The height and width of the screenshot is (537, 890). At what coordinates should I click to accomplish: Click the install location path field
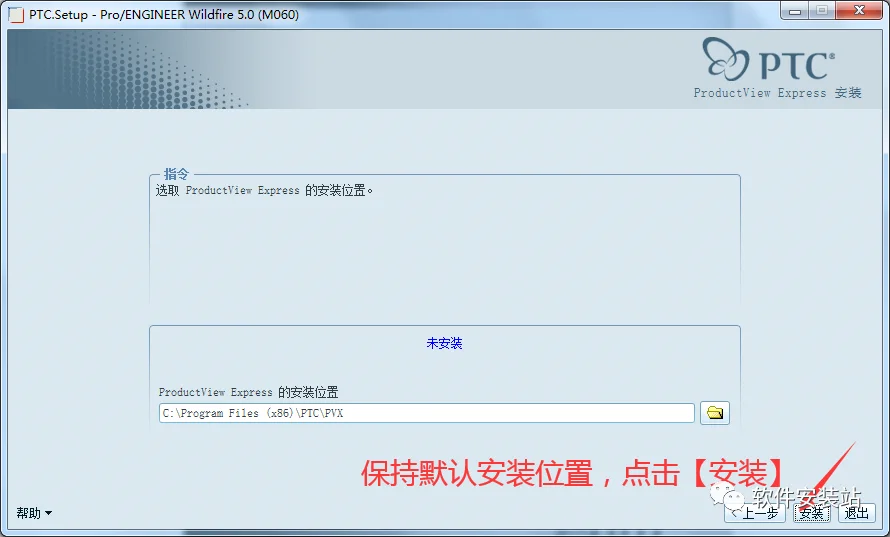click(426, 413)
